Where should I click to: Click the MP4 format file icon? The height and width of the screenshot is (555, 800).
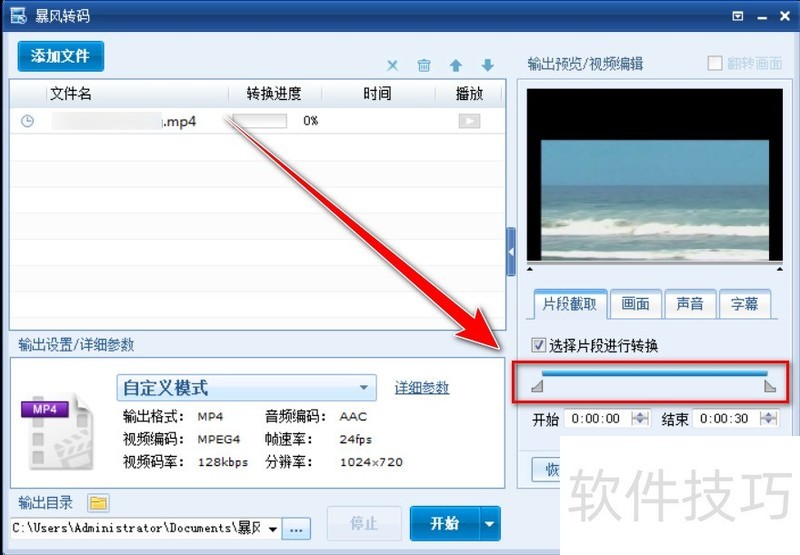(58, 431)
